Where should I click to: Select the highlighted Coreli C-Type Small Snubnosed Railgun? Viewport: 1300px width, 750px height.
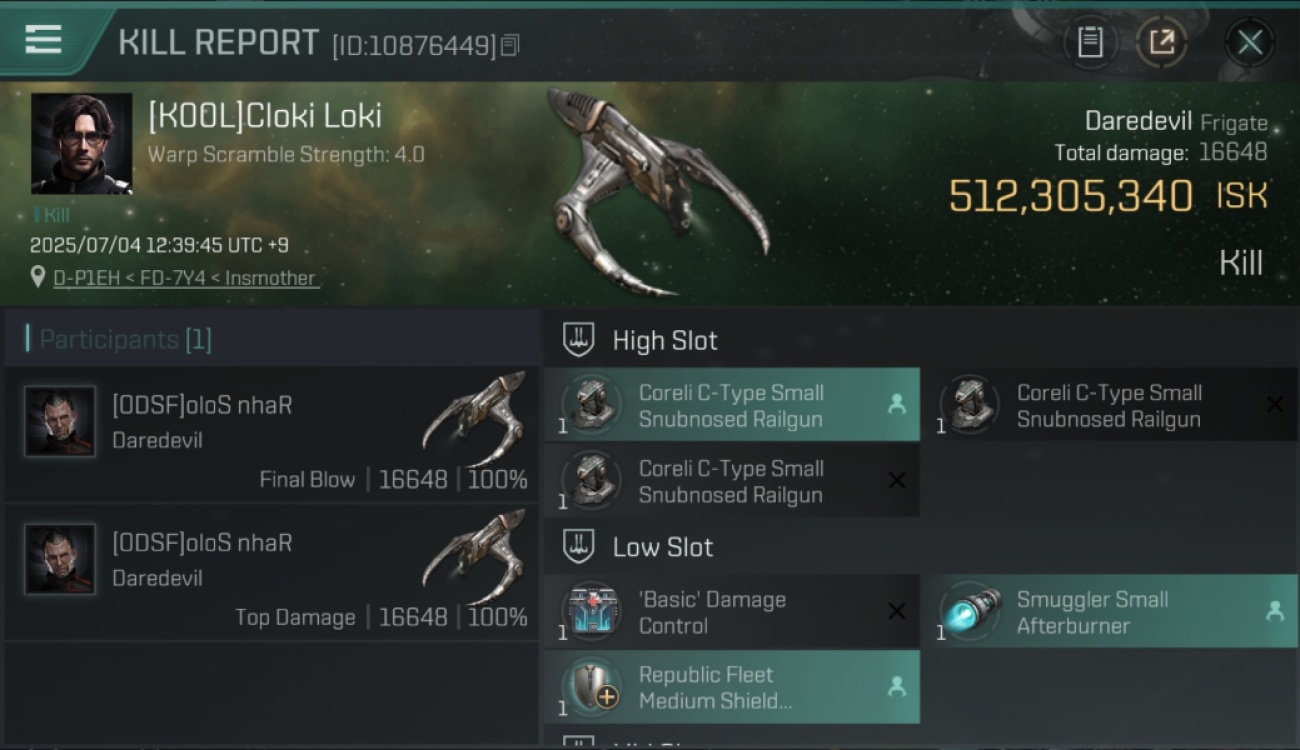732,405
